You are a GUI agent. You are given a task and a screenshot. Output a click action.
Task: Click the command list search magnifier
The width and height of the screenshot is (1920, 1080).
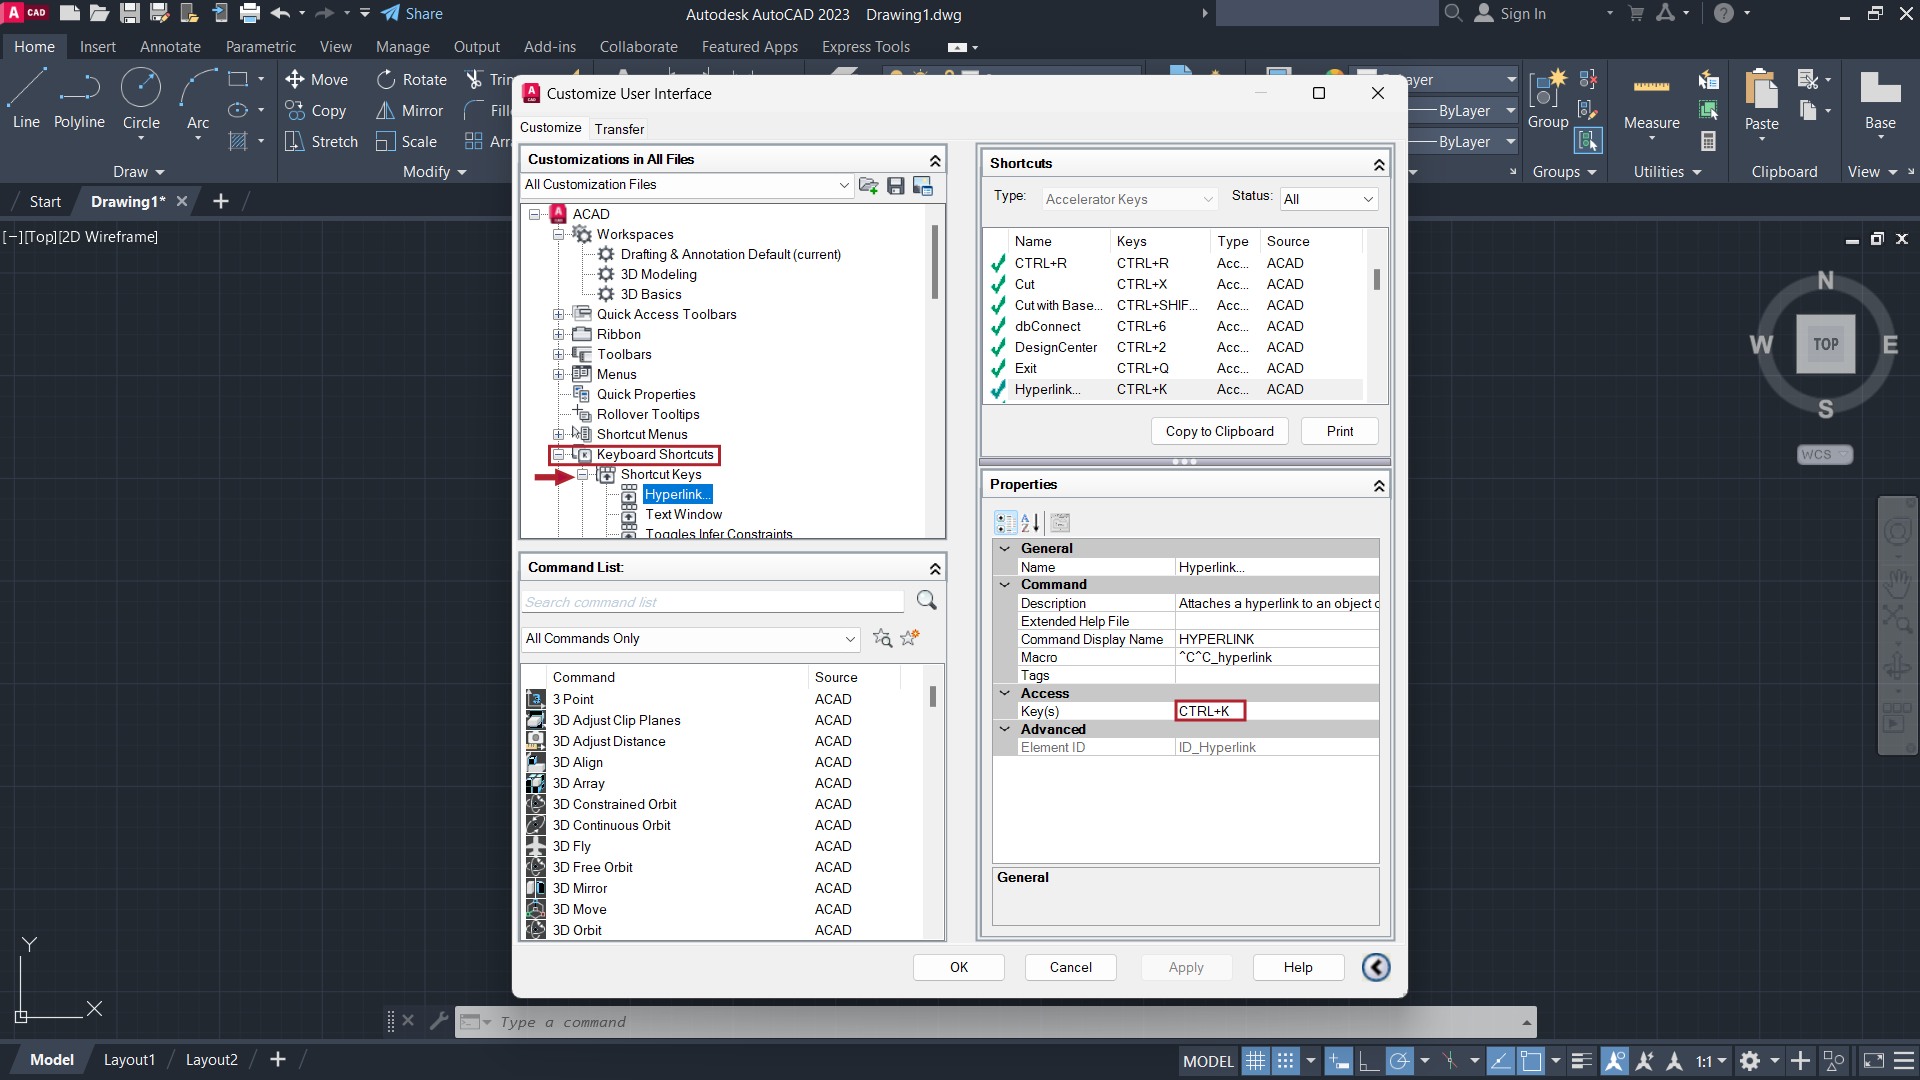point(927,600)
